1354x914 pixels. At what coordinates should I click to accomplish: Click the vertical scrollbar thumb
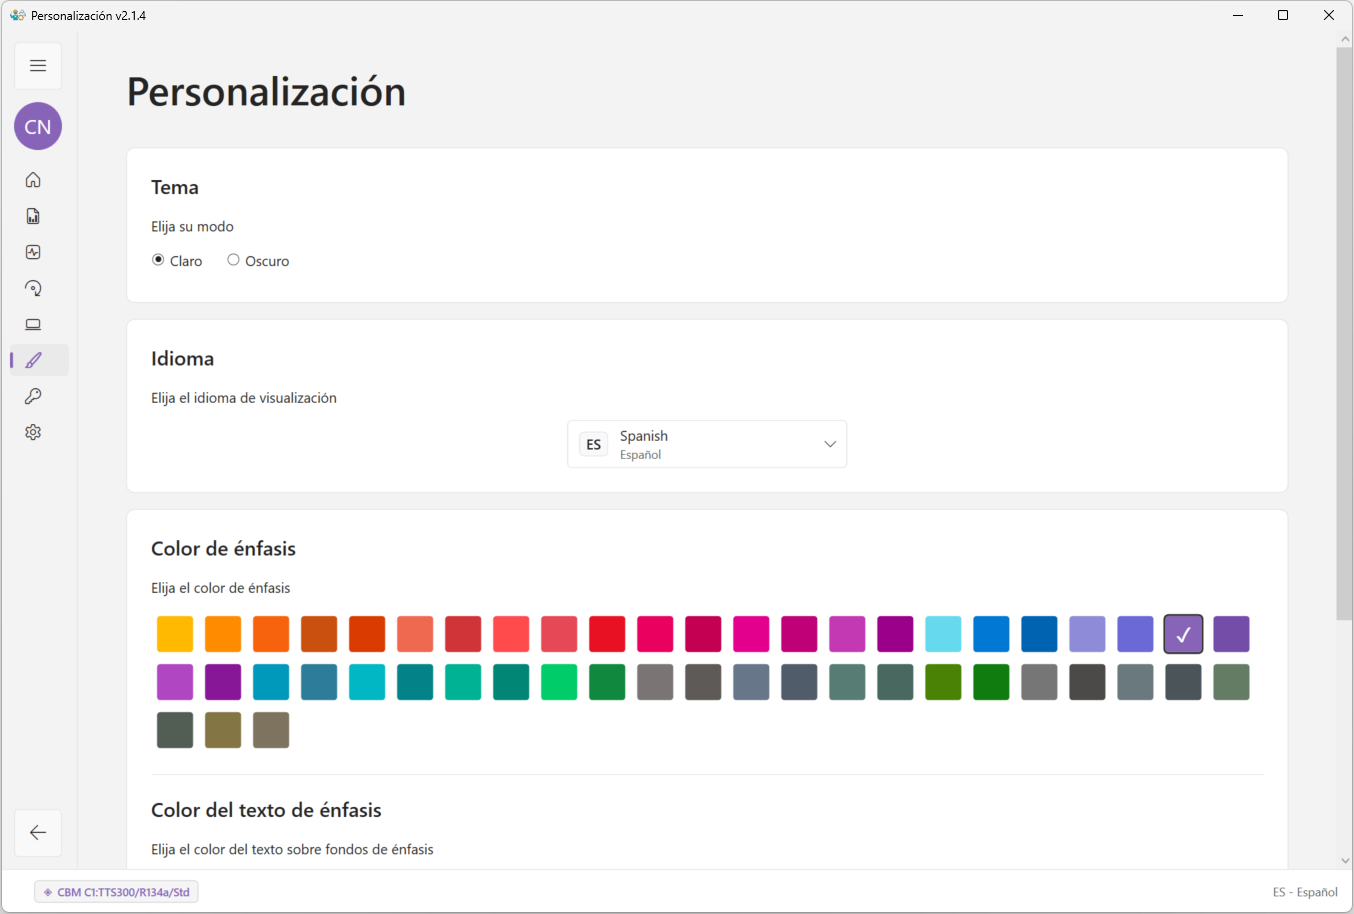pyautogui.click(x=1344, y=334)
